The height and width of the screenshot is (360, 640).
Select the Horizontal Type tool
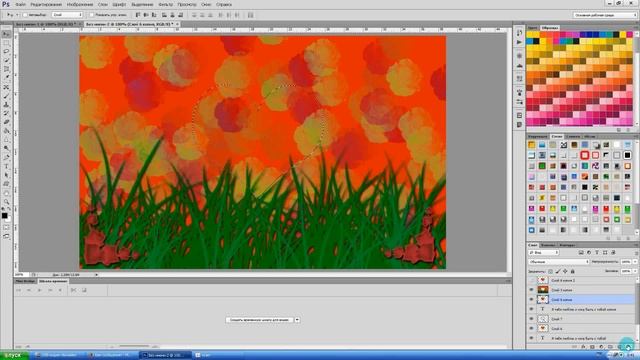6,167
